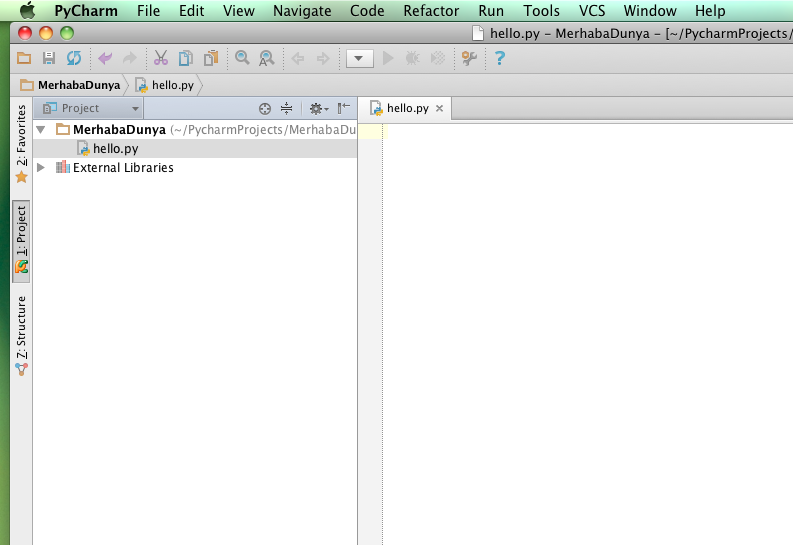Click into the first editor line
793x545 pixels.
(x=588, y=131)
